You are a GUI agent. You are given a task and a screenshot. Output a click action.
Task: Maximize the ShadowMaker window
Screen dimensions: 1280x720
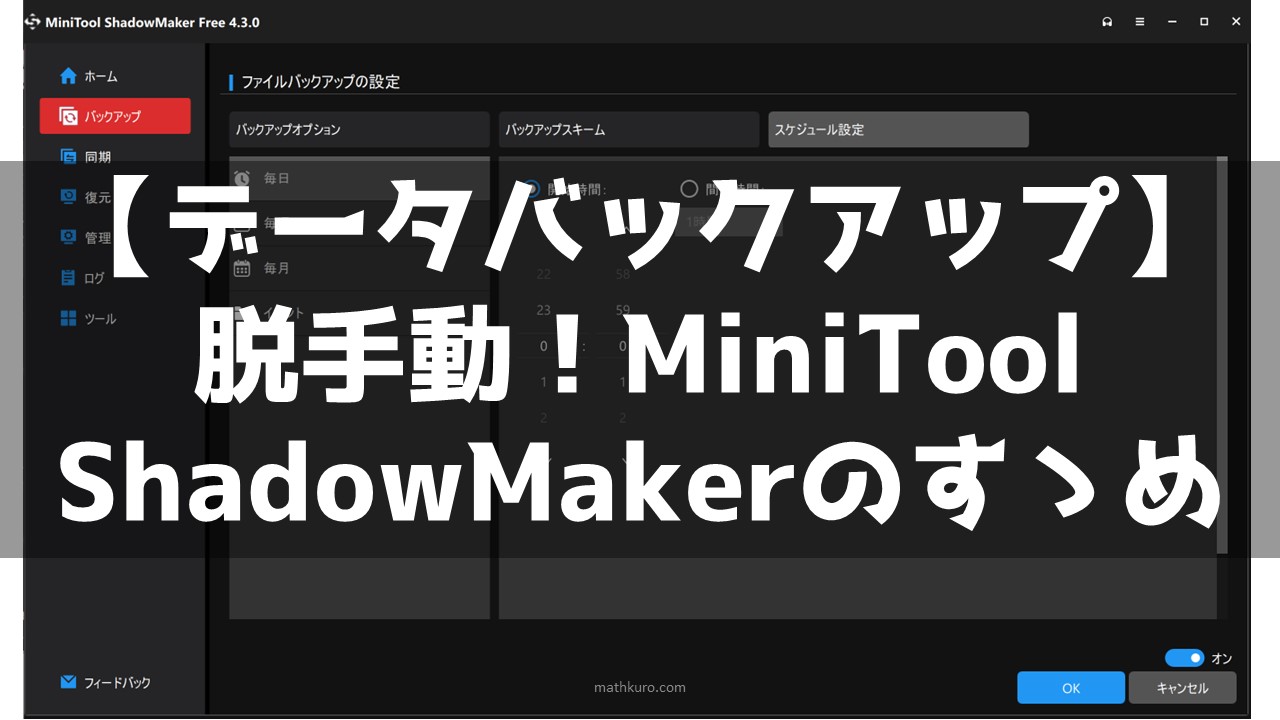(x=1204, y=22)
